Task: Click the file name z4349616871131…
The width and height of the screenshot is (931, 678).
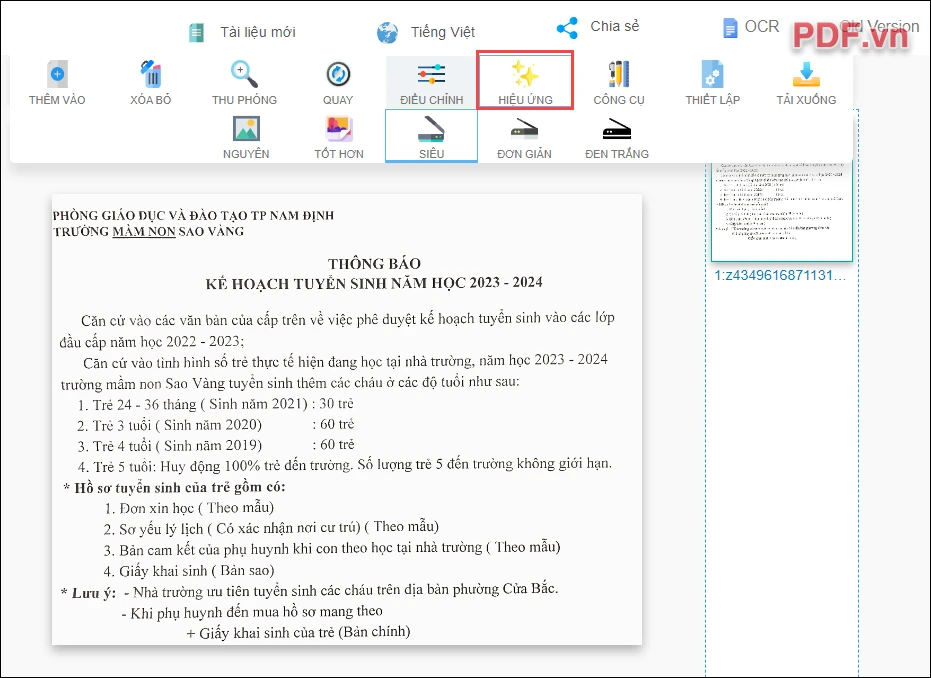Action: (x=780, y=275)
